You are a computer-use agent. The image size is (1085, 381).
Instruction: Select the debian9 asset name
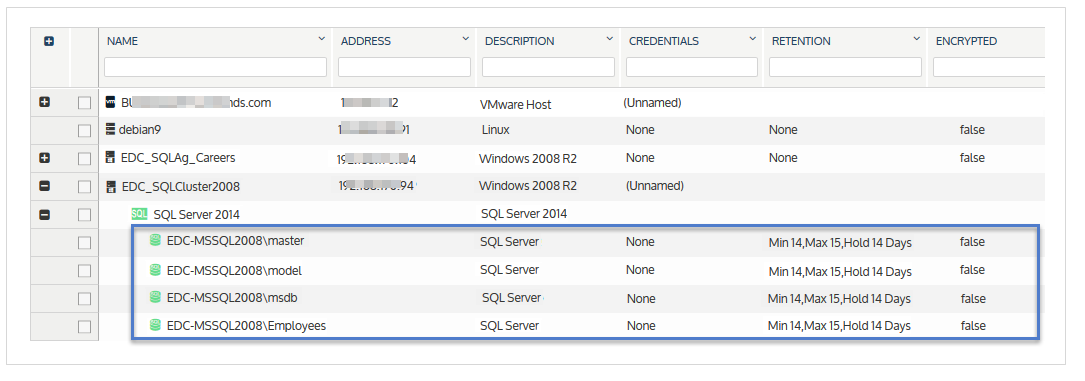tap(140, 129)
